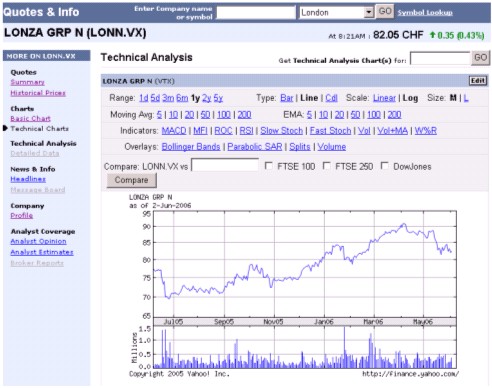Switch chart size to L
The image size is (492, 388).
[466, 98]
